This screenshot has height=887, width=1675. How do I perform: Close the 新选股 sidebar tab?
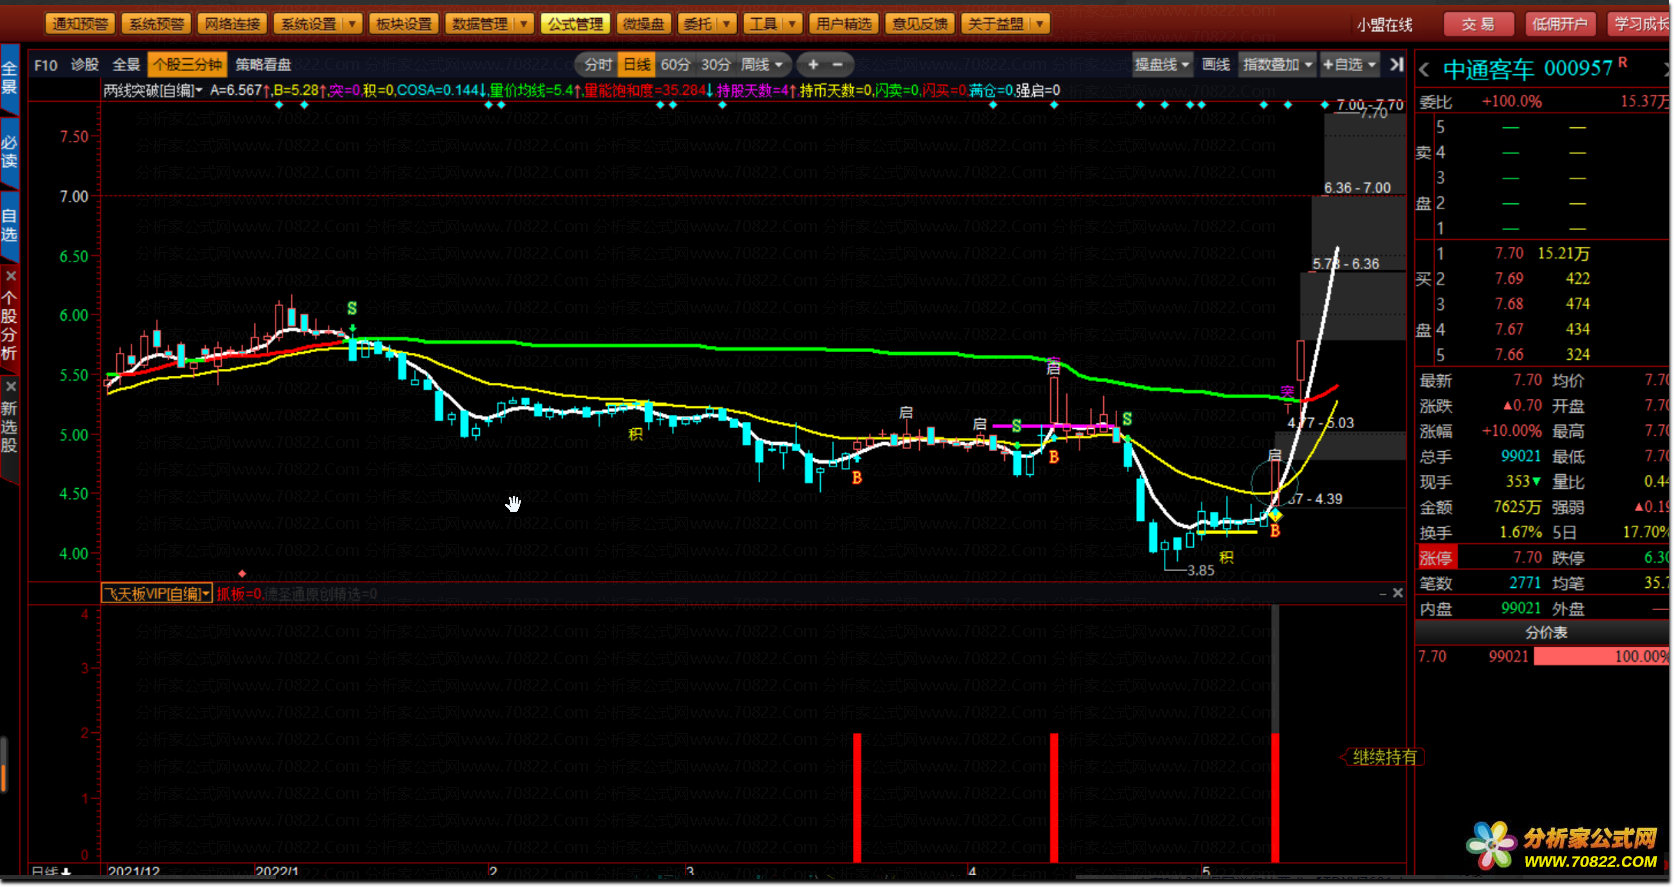coord(11,386)
